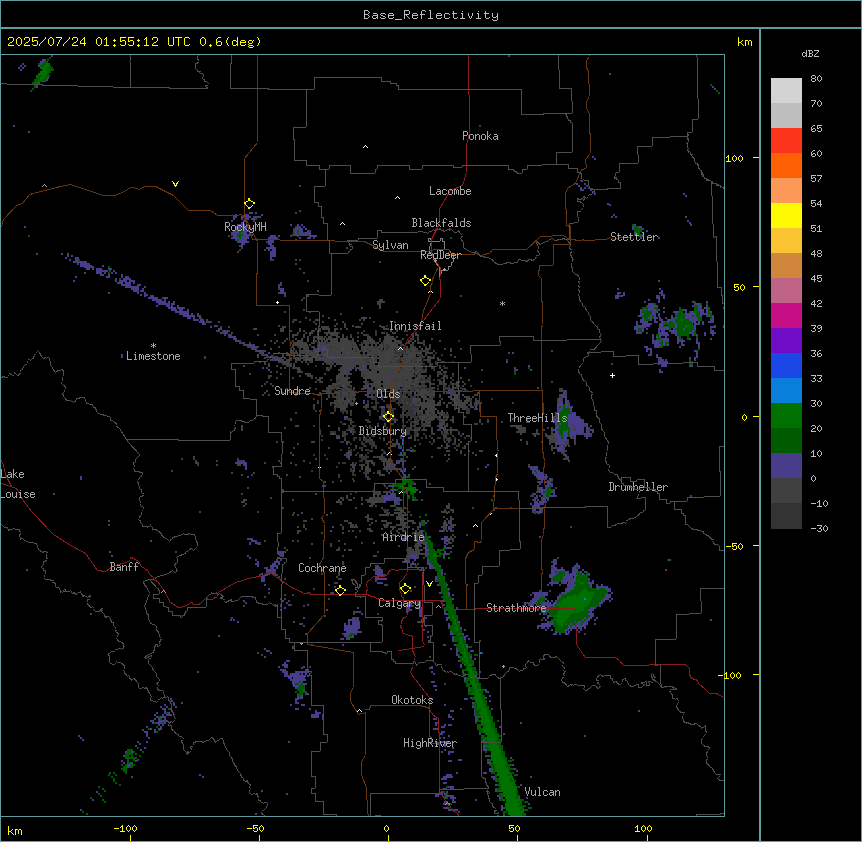Select the yellow diamond marker below Cochrane
This screenshot has width=862, height=842.
(x=340, y=590)
